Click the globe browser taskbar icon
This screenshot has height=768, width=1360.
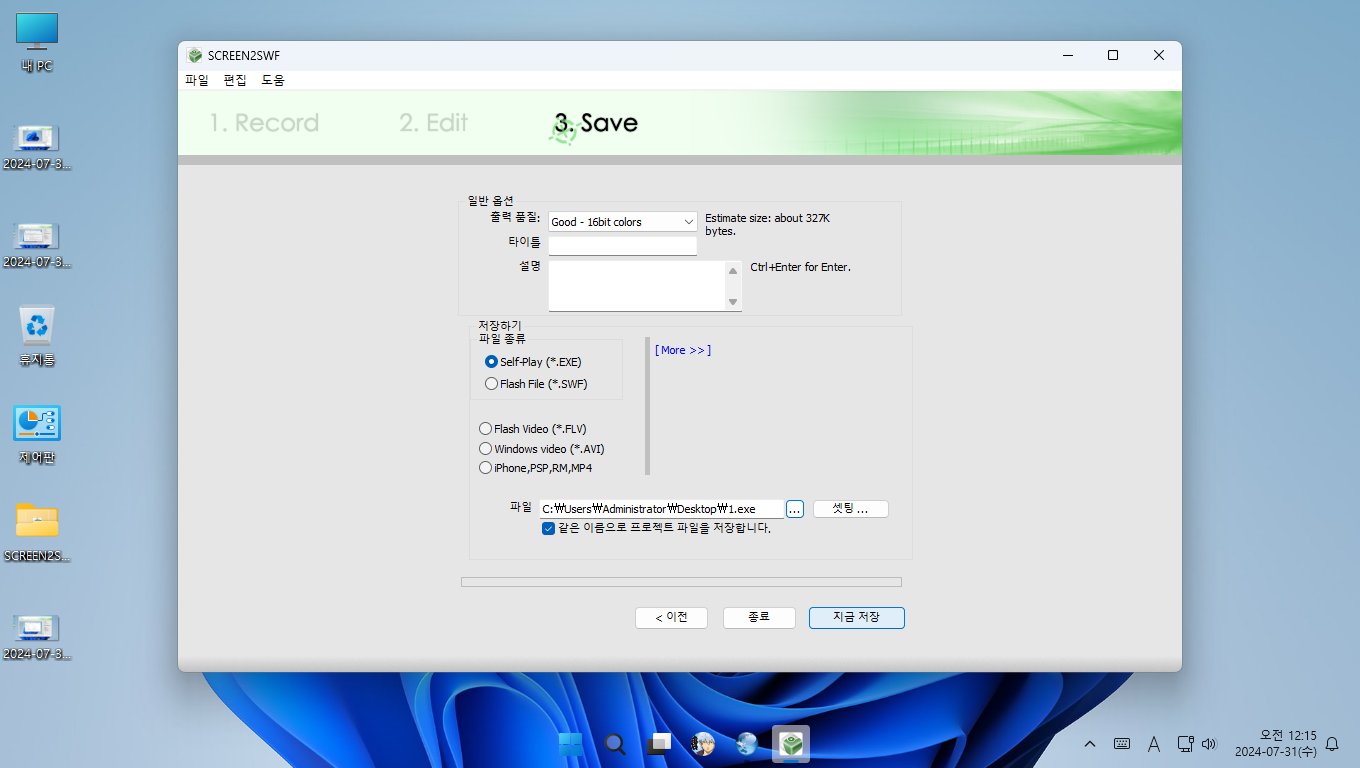[747, 744]
